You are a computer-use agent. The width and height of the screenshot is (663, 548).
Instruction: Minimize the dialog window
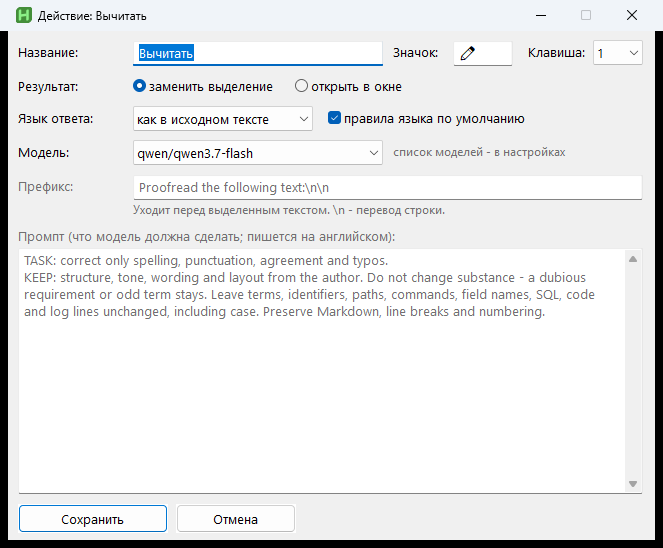click(541, 15)
